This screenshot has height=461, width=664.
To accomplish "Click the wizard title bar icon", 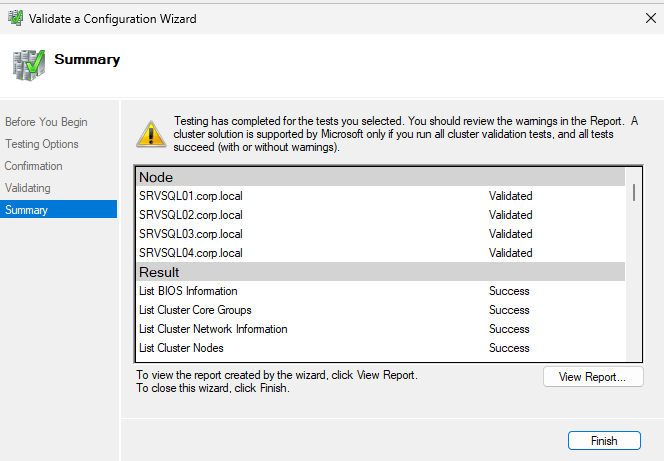I will click(15, 18).
